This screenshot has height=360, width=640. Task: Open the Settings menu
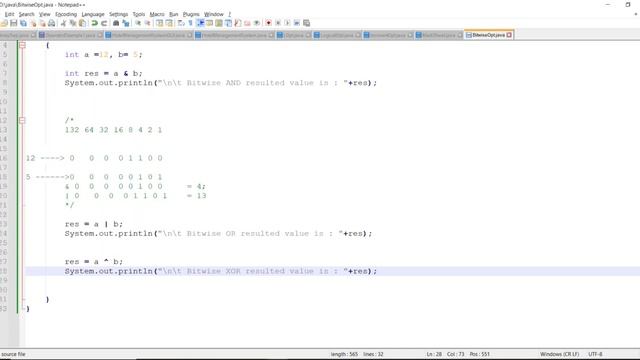coord(119,14)
